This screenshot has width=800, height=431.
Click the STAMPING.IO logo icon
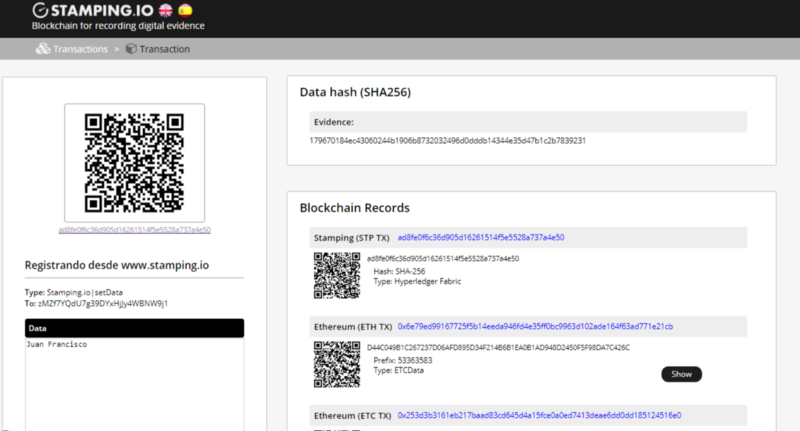[40, 10]
